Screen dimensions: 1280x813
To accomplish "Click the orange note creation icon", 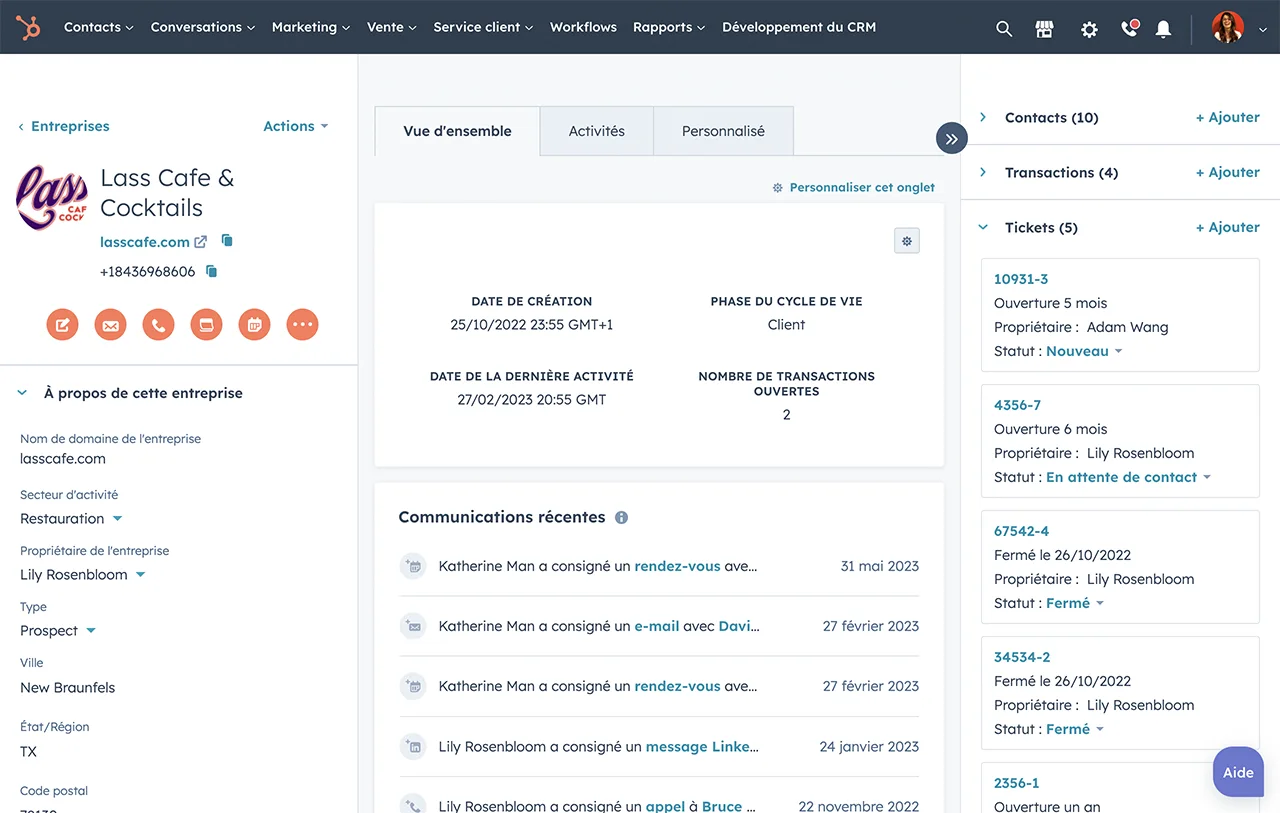I will [x=62, y=324].
